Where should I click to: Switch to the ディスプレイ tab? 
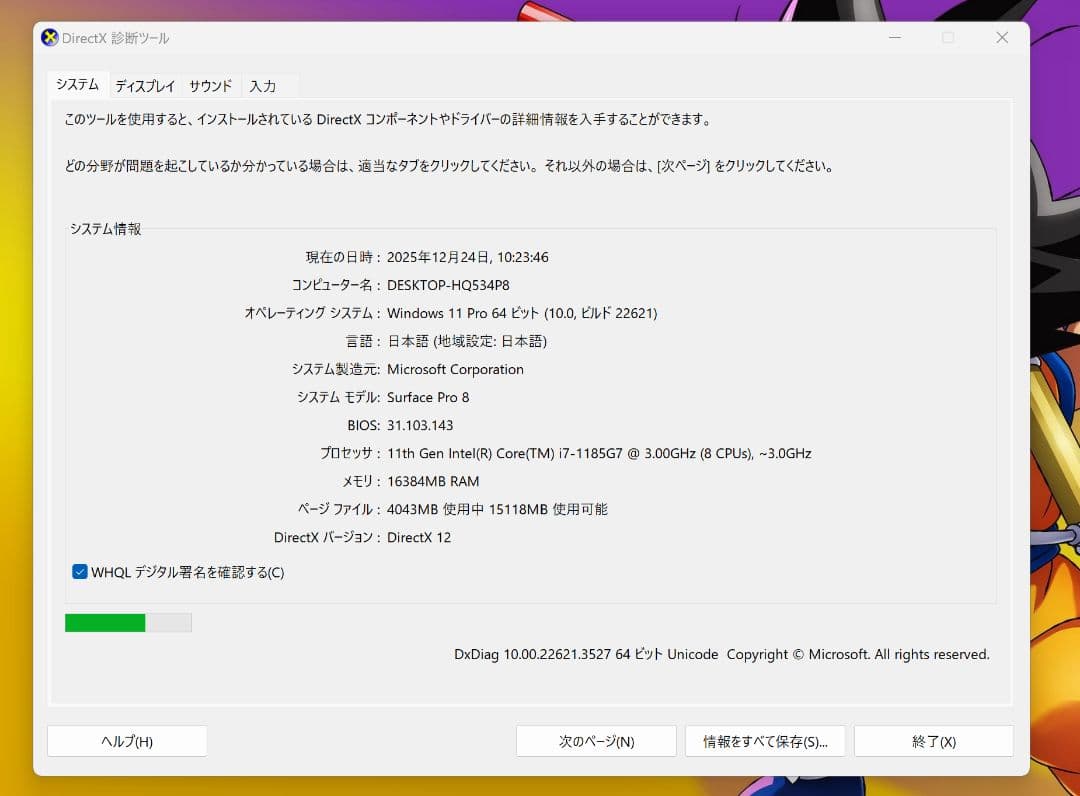[144, 85]
